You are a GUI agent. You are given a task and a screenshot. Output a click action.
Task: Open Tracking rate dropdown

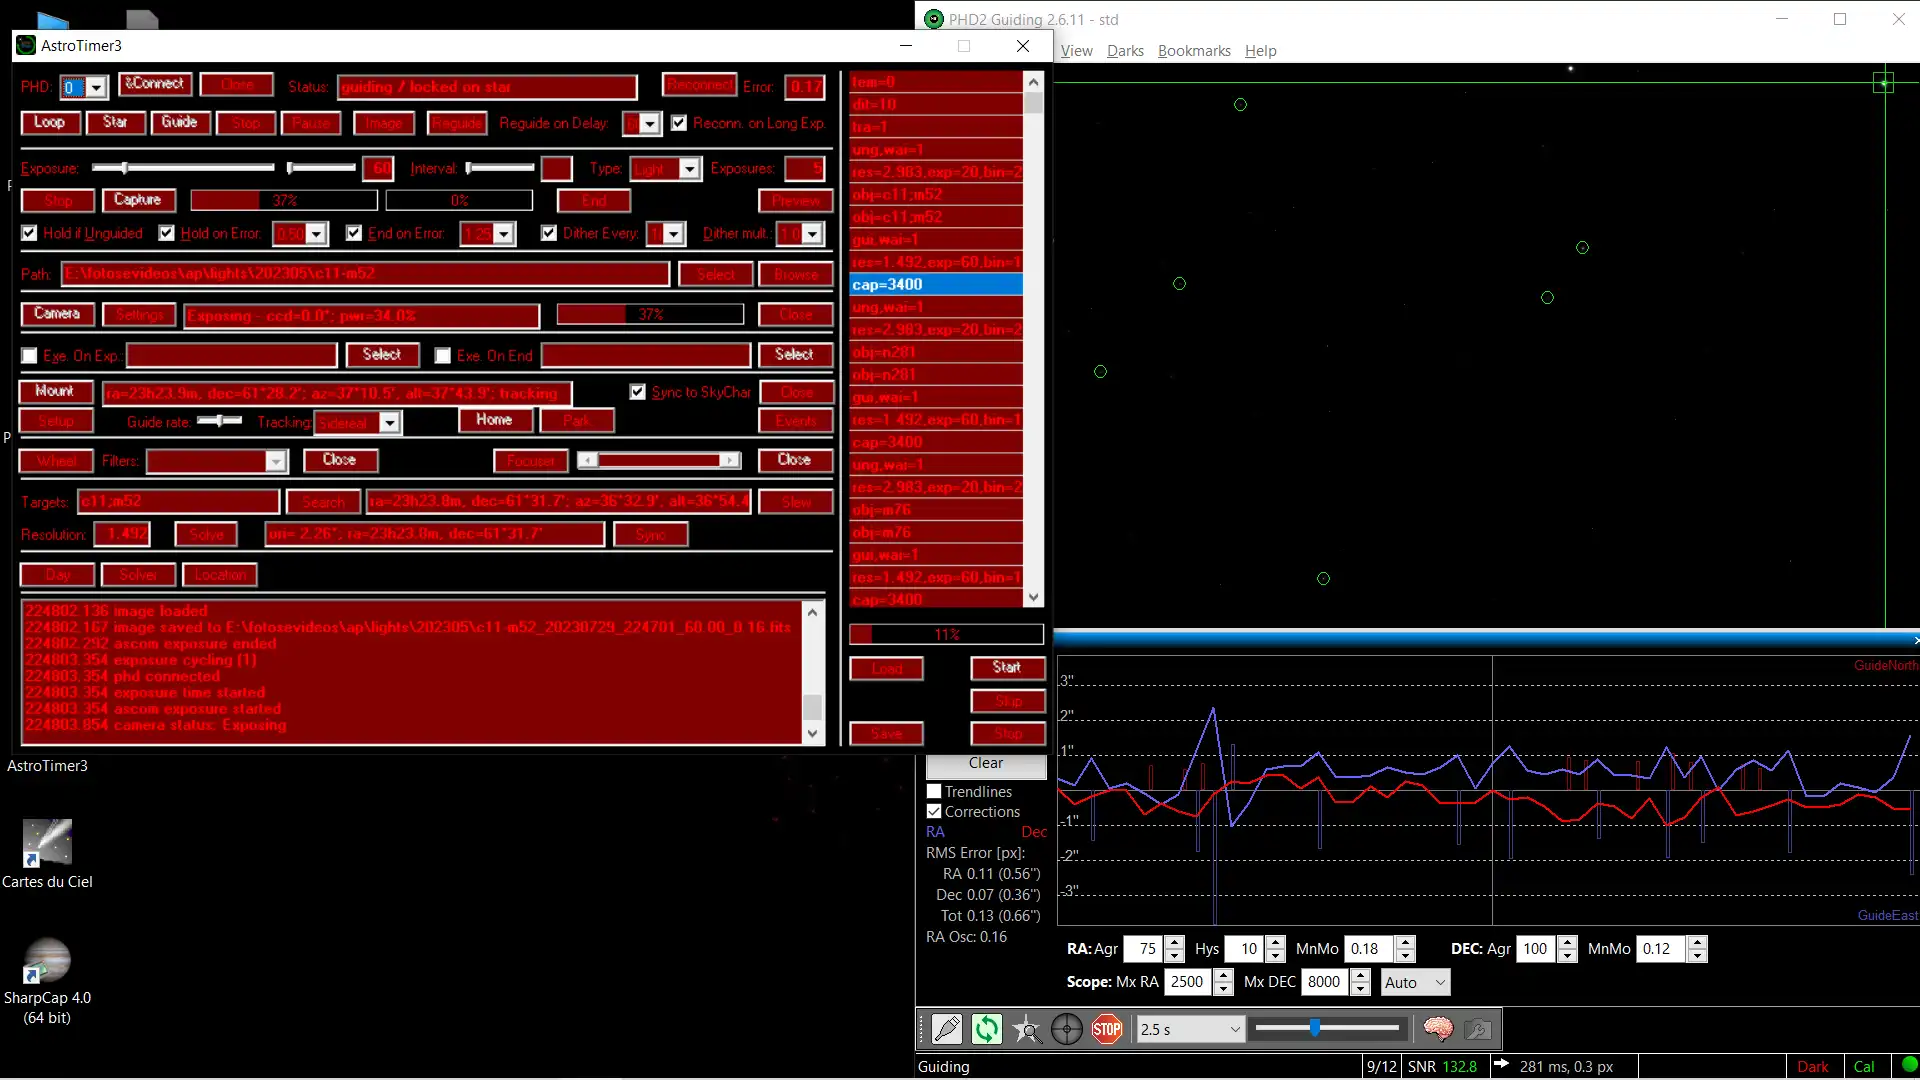tap(390, 423)
